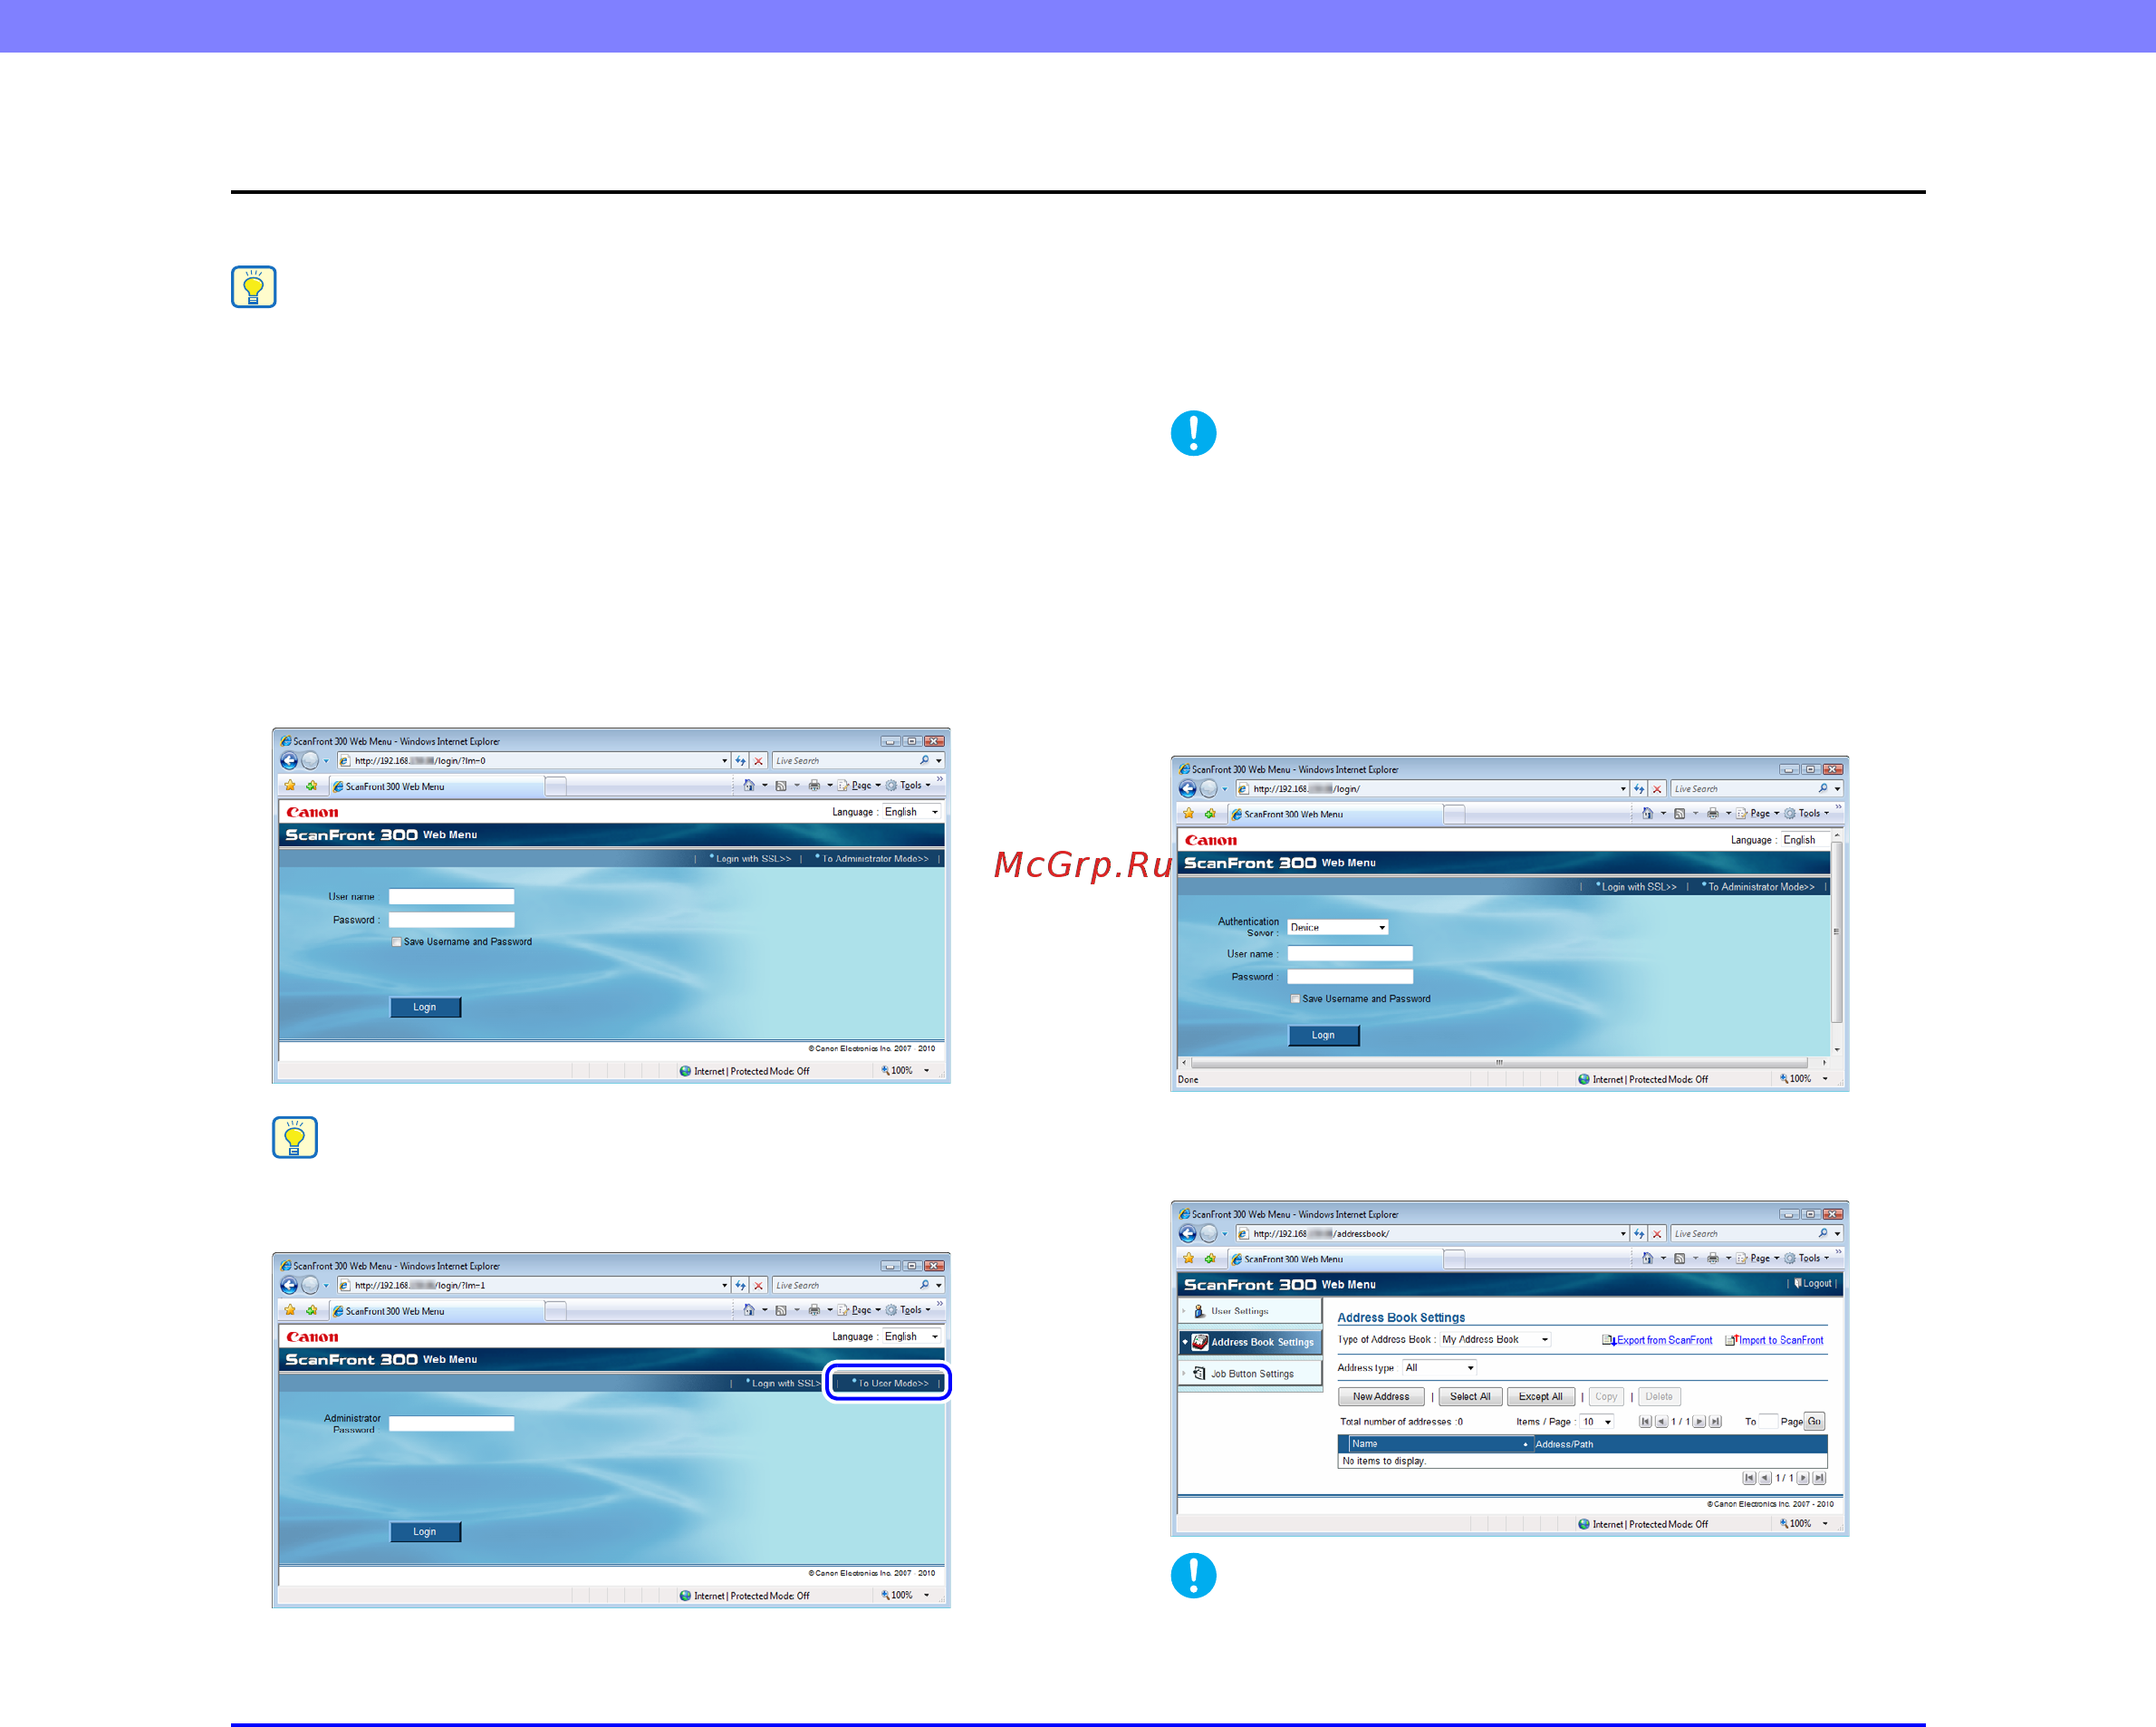Screen dimensions: 2156x1727
Task: Go to last page in upper address pager
Action: pyautogui.click(x=1715, y=1421)
